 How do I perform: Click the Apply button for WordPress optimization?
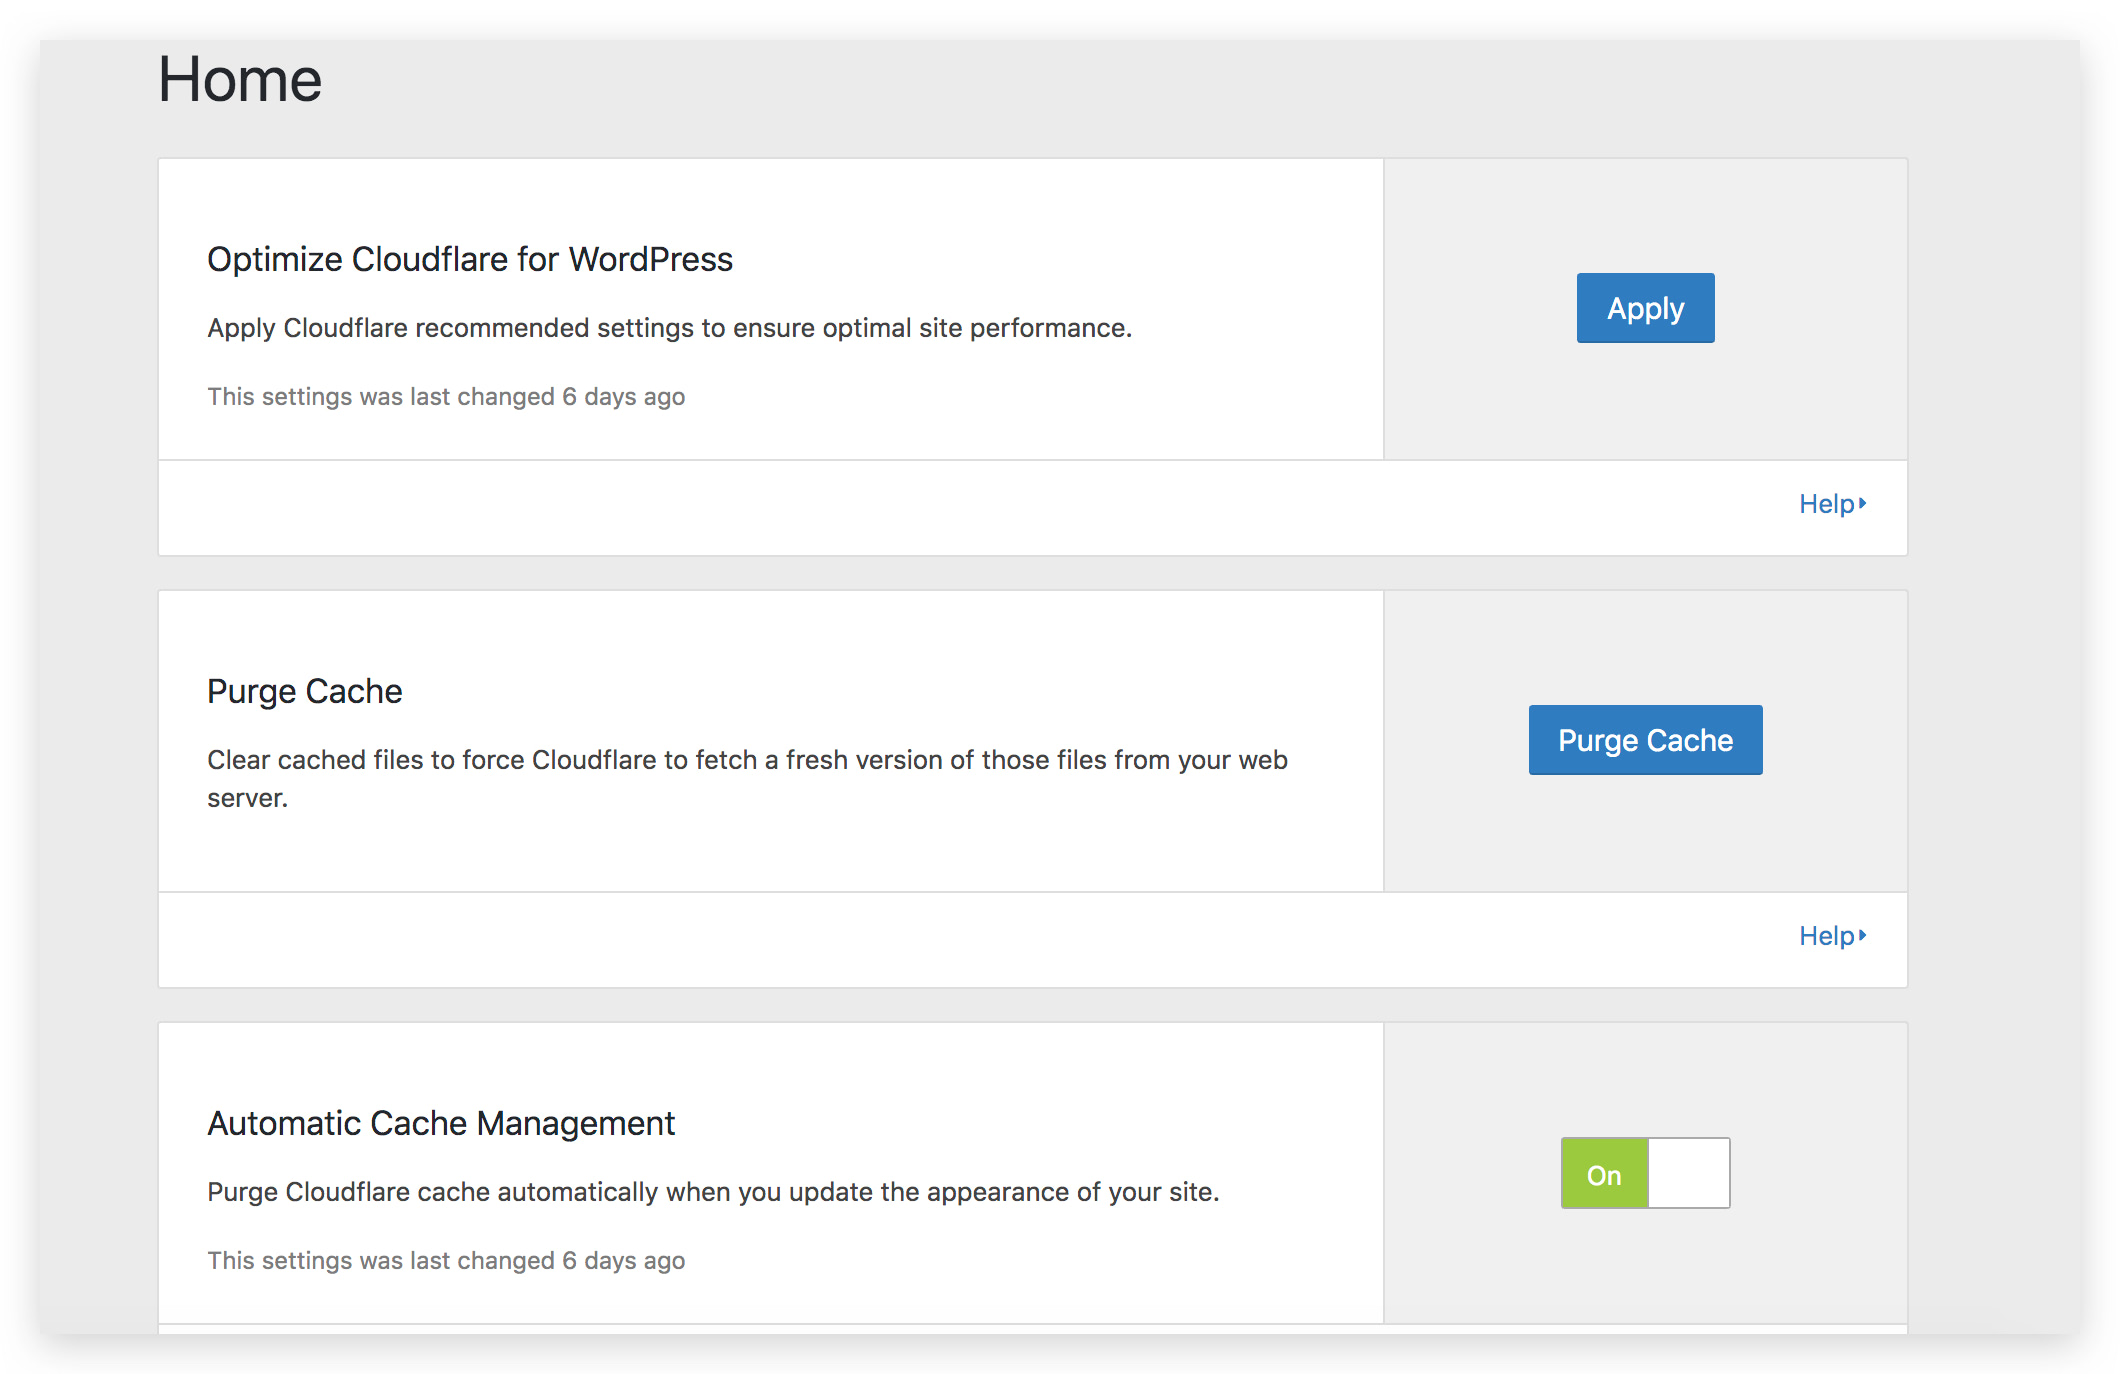[x=1645, y=308]
